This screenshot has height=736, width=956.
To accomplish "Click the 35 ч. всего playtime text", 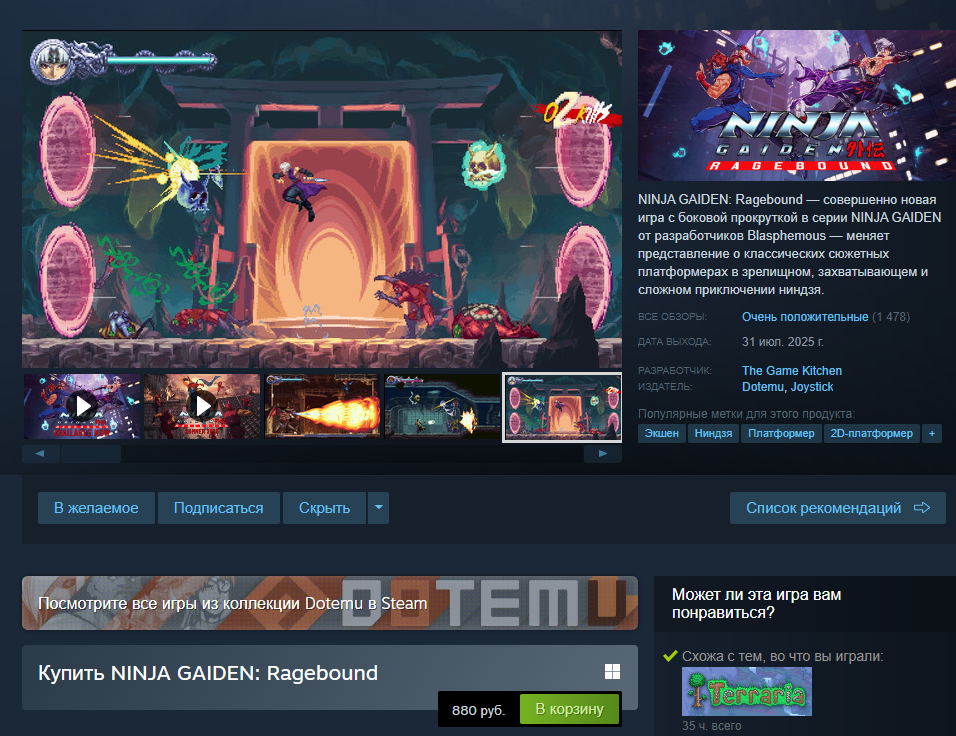I will [x=712, y=726].
